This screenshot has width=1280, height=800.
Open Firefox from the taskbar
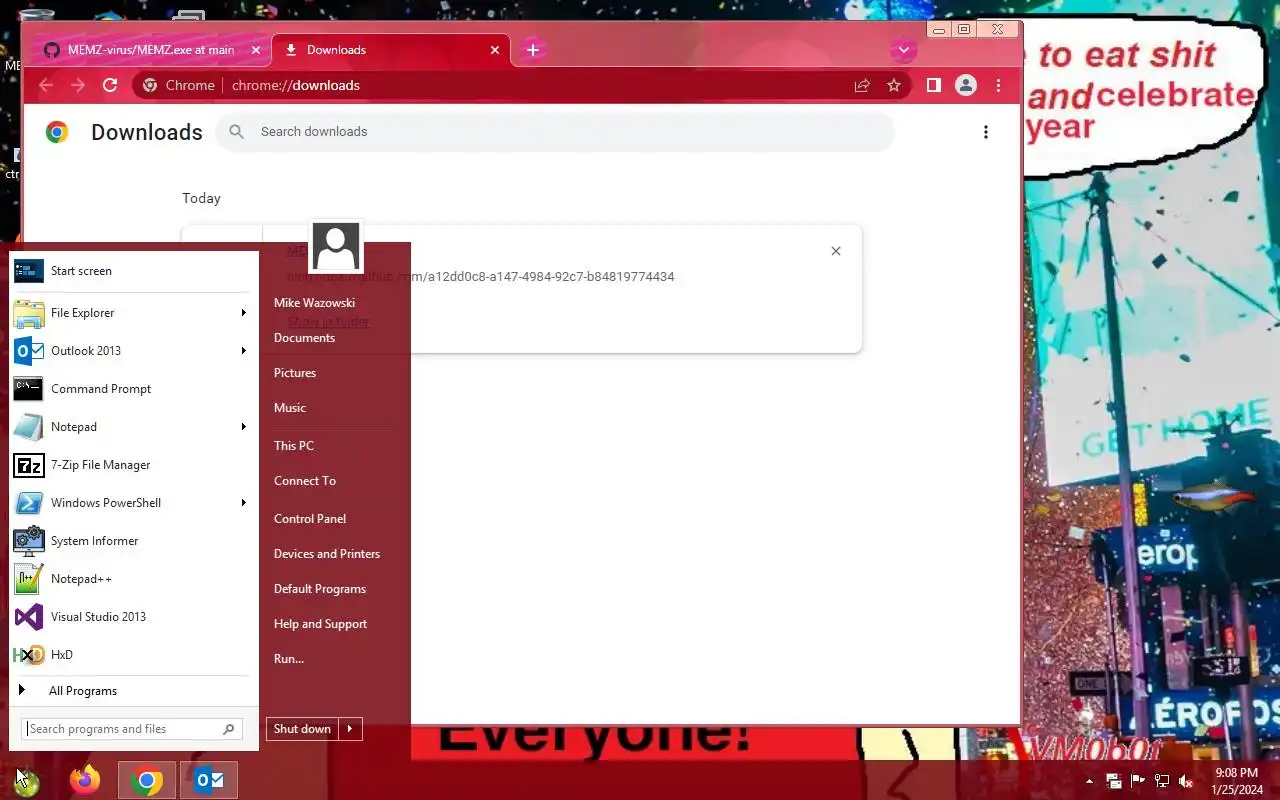tap(86, 780)
